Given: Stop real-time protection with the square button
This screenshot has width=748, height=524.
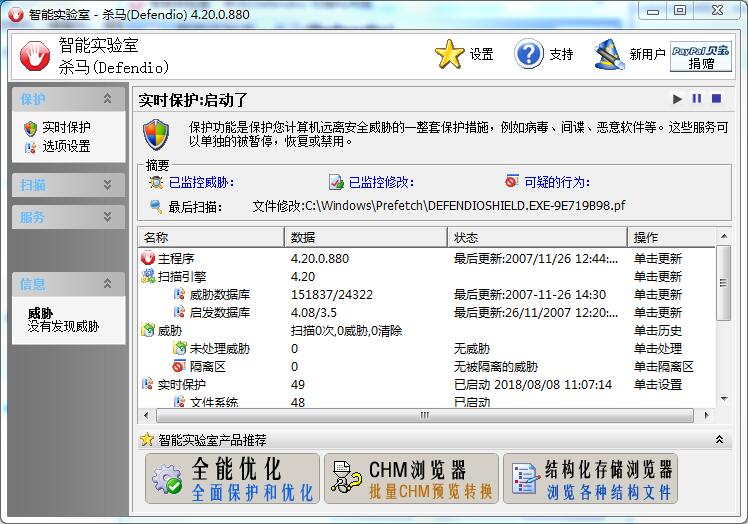Looking at the screenshot, I should pyautogui.click(x=716, y=98).
